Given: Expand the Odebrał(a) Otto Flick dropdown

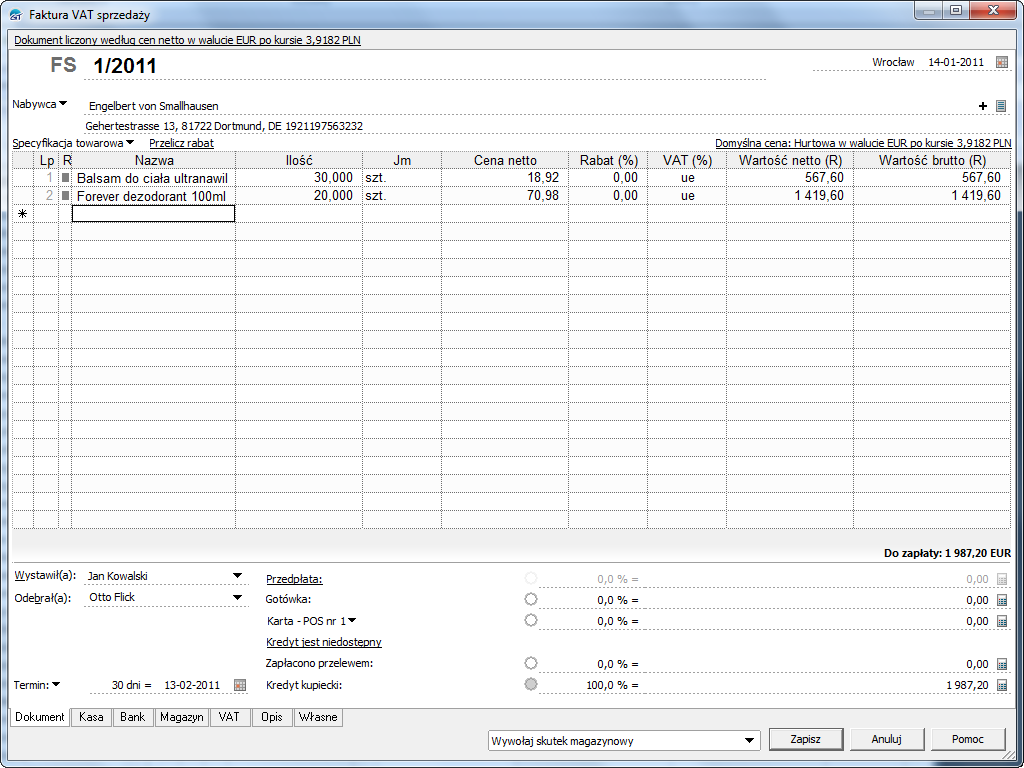Looking at the screenshot, I should point(237,598).
